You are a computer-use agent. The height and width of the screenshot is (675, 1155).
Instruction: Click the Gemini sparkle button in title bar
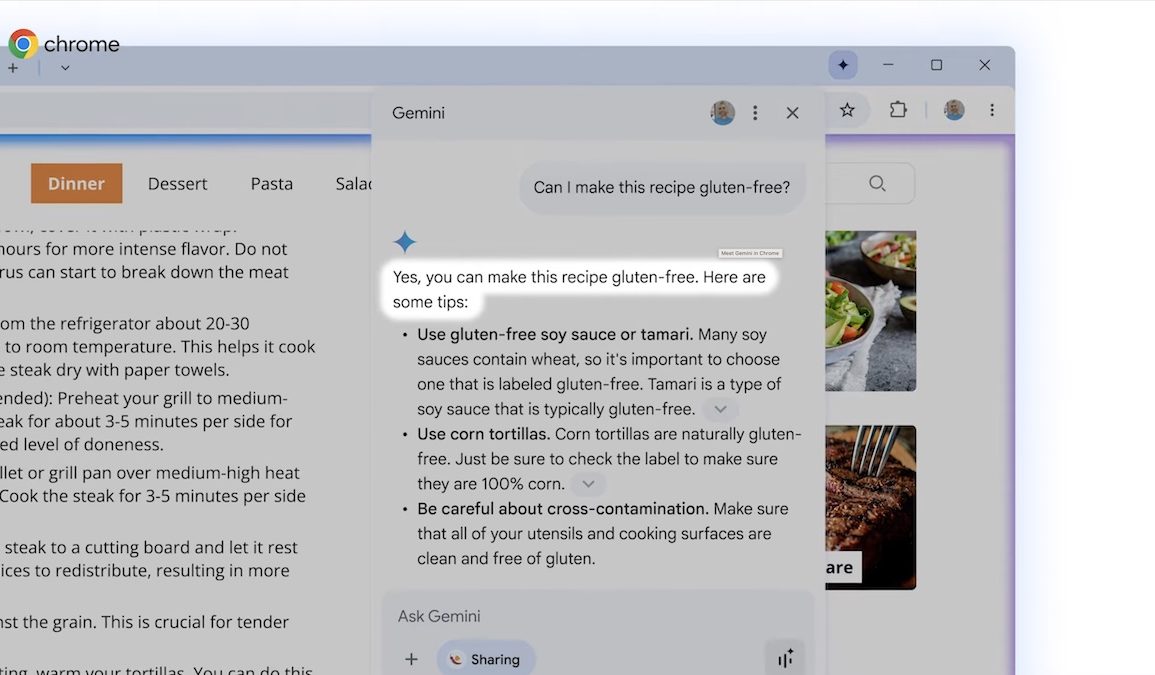(842, 65)
